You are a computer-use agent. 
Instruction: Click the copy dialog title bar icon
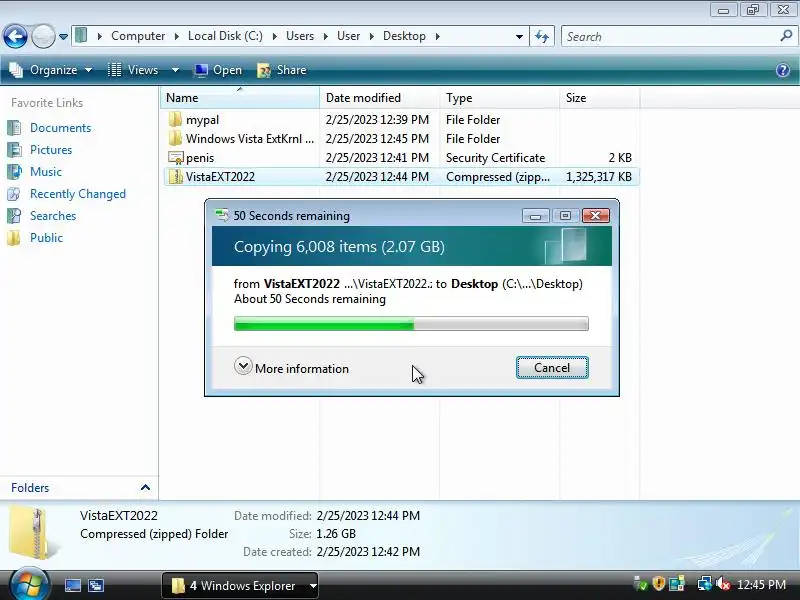click(222, 215)
